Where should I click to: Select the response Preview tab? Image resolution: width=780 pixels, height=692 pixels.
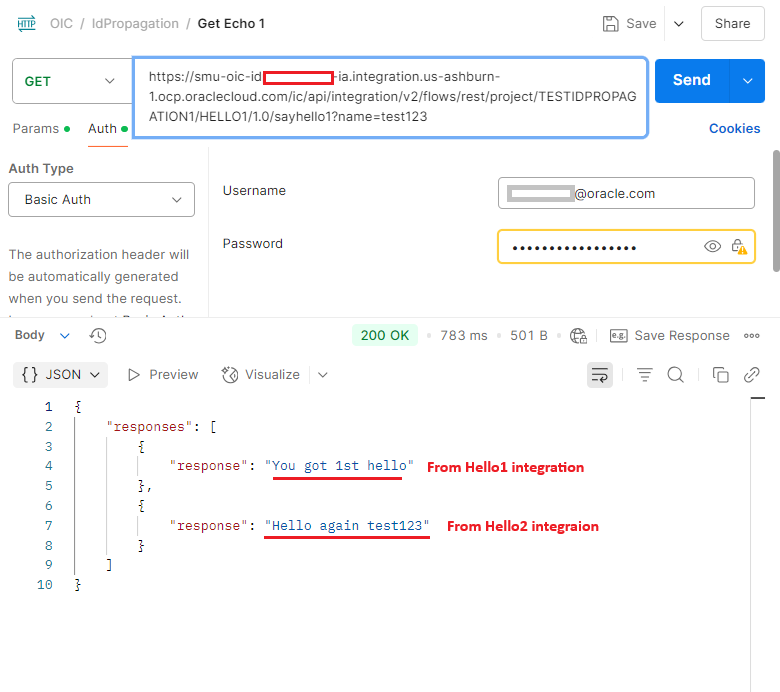click(163, 375)
